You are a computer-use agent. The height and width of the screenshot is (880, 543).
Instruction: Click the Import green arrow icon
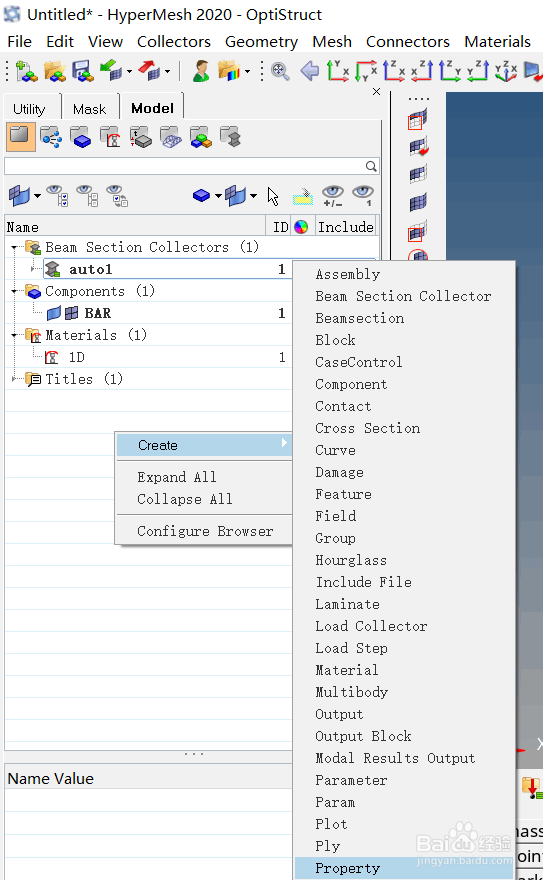pos(111,71)
